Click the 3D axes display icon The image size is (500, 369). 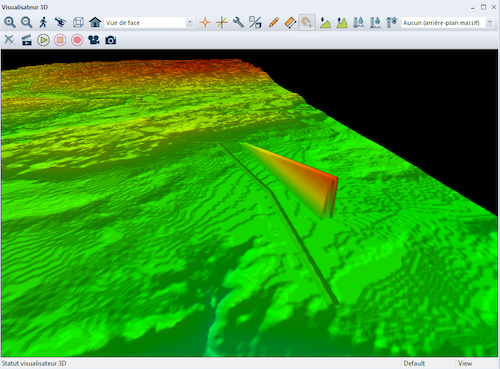222,23
